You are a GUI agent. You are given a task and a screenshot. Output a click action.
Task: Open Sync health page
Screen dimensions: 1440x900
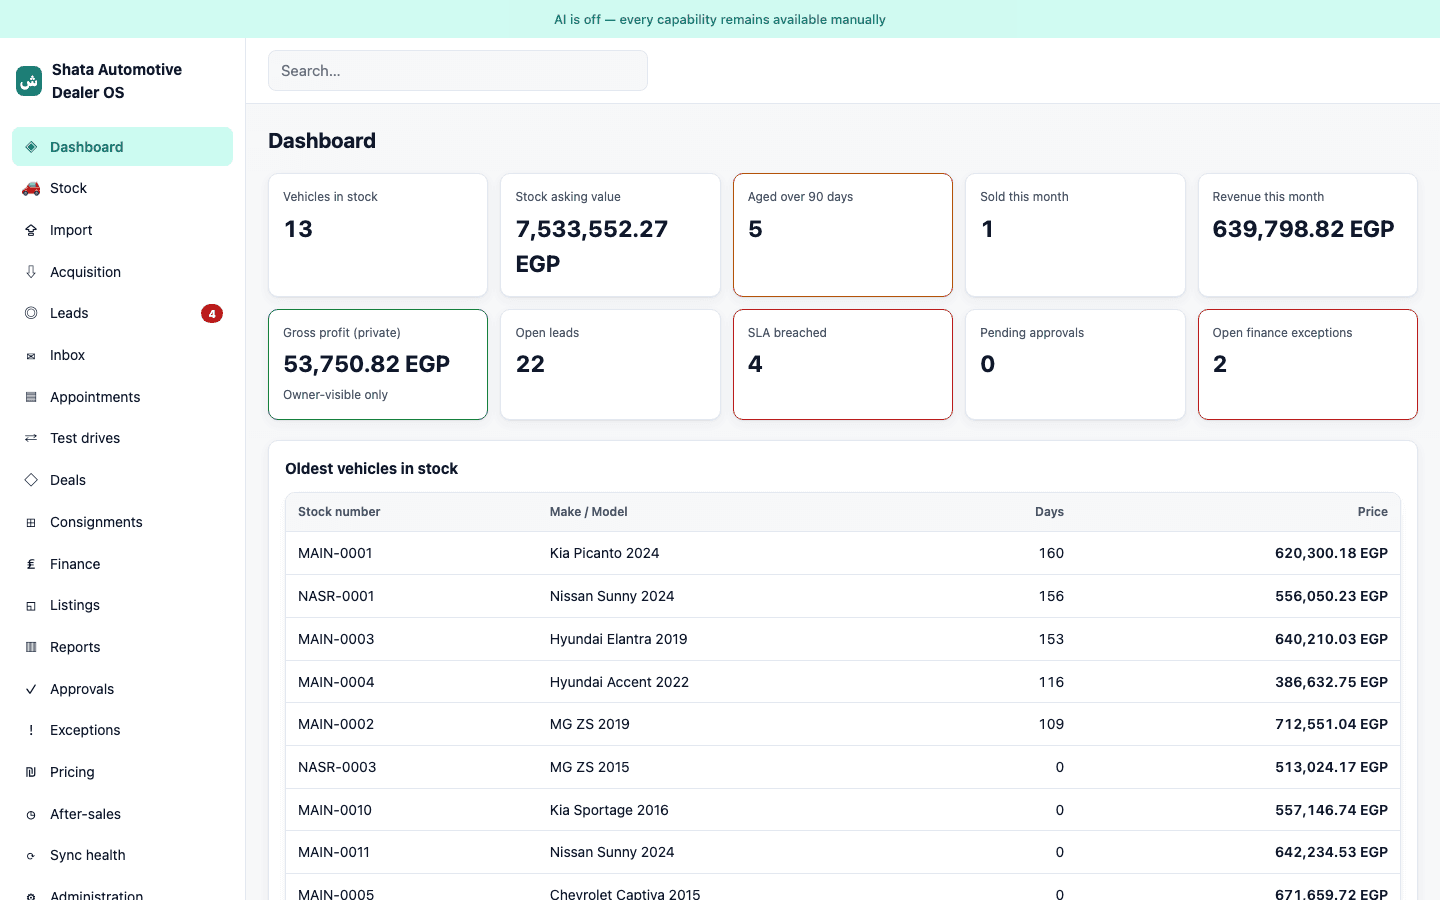tap(122, 855)
